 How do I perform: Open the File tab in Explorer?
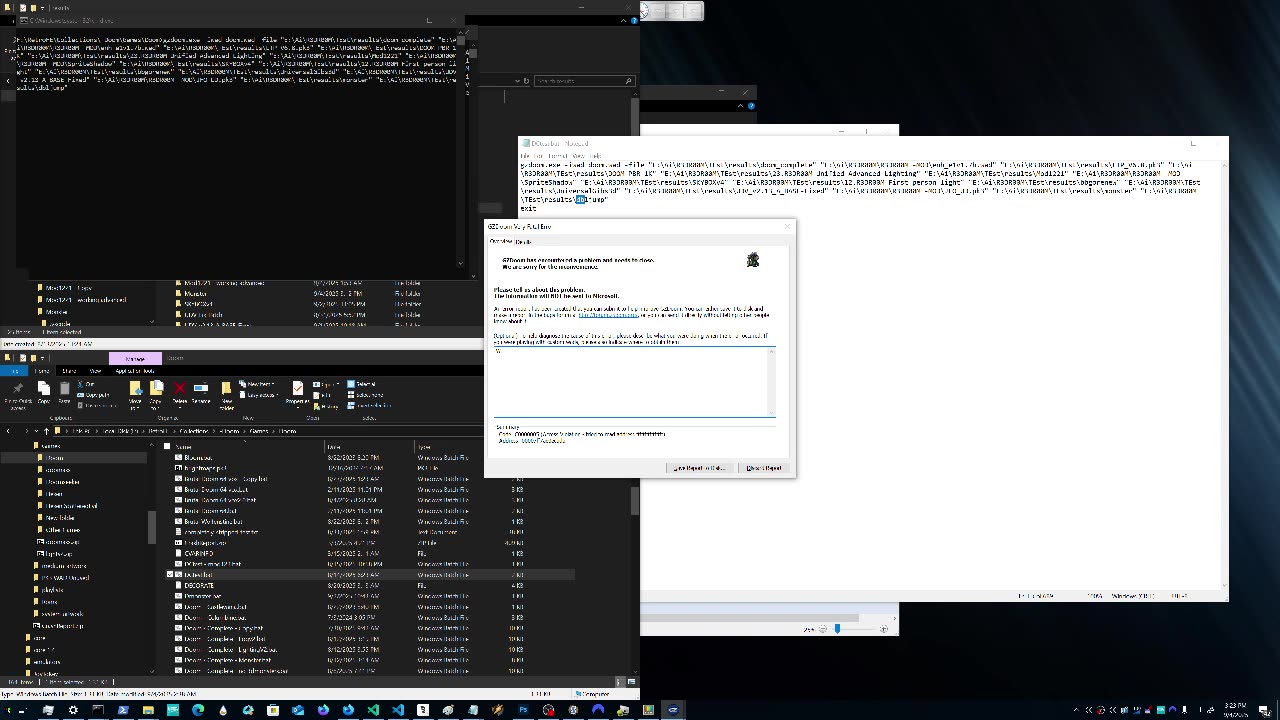click(x=15, y=370)
